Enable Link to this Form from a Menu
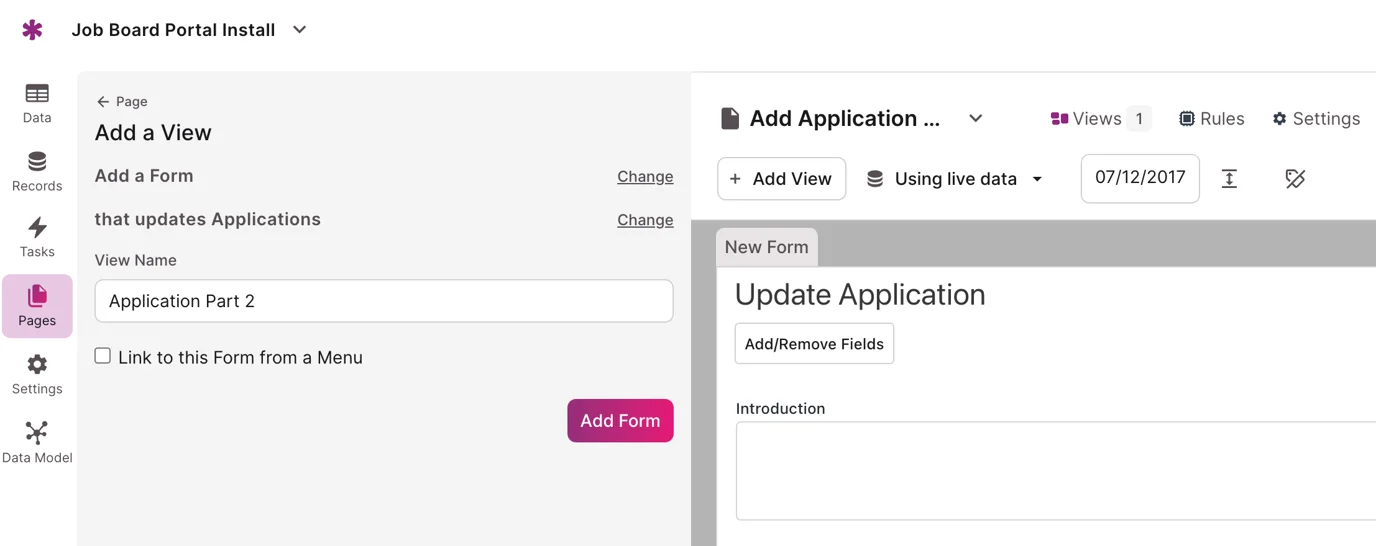 [x=103, y=356]
